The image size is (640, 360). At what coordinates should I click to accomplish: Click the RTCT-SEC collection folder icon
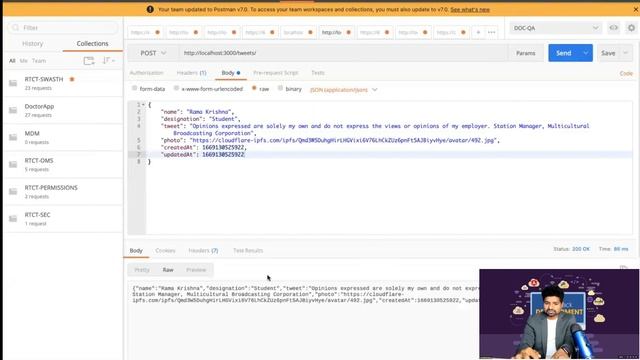pos(13,218)
